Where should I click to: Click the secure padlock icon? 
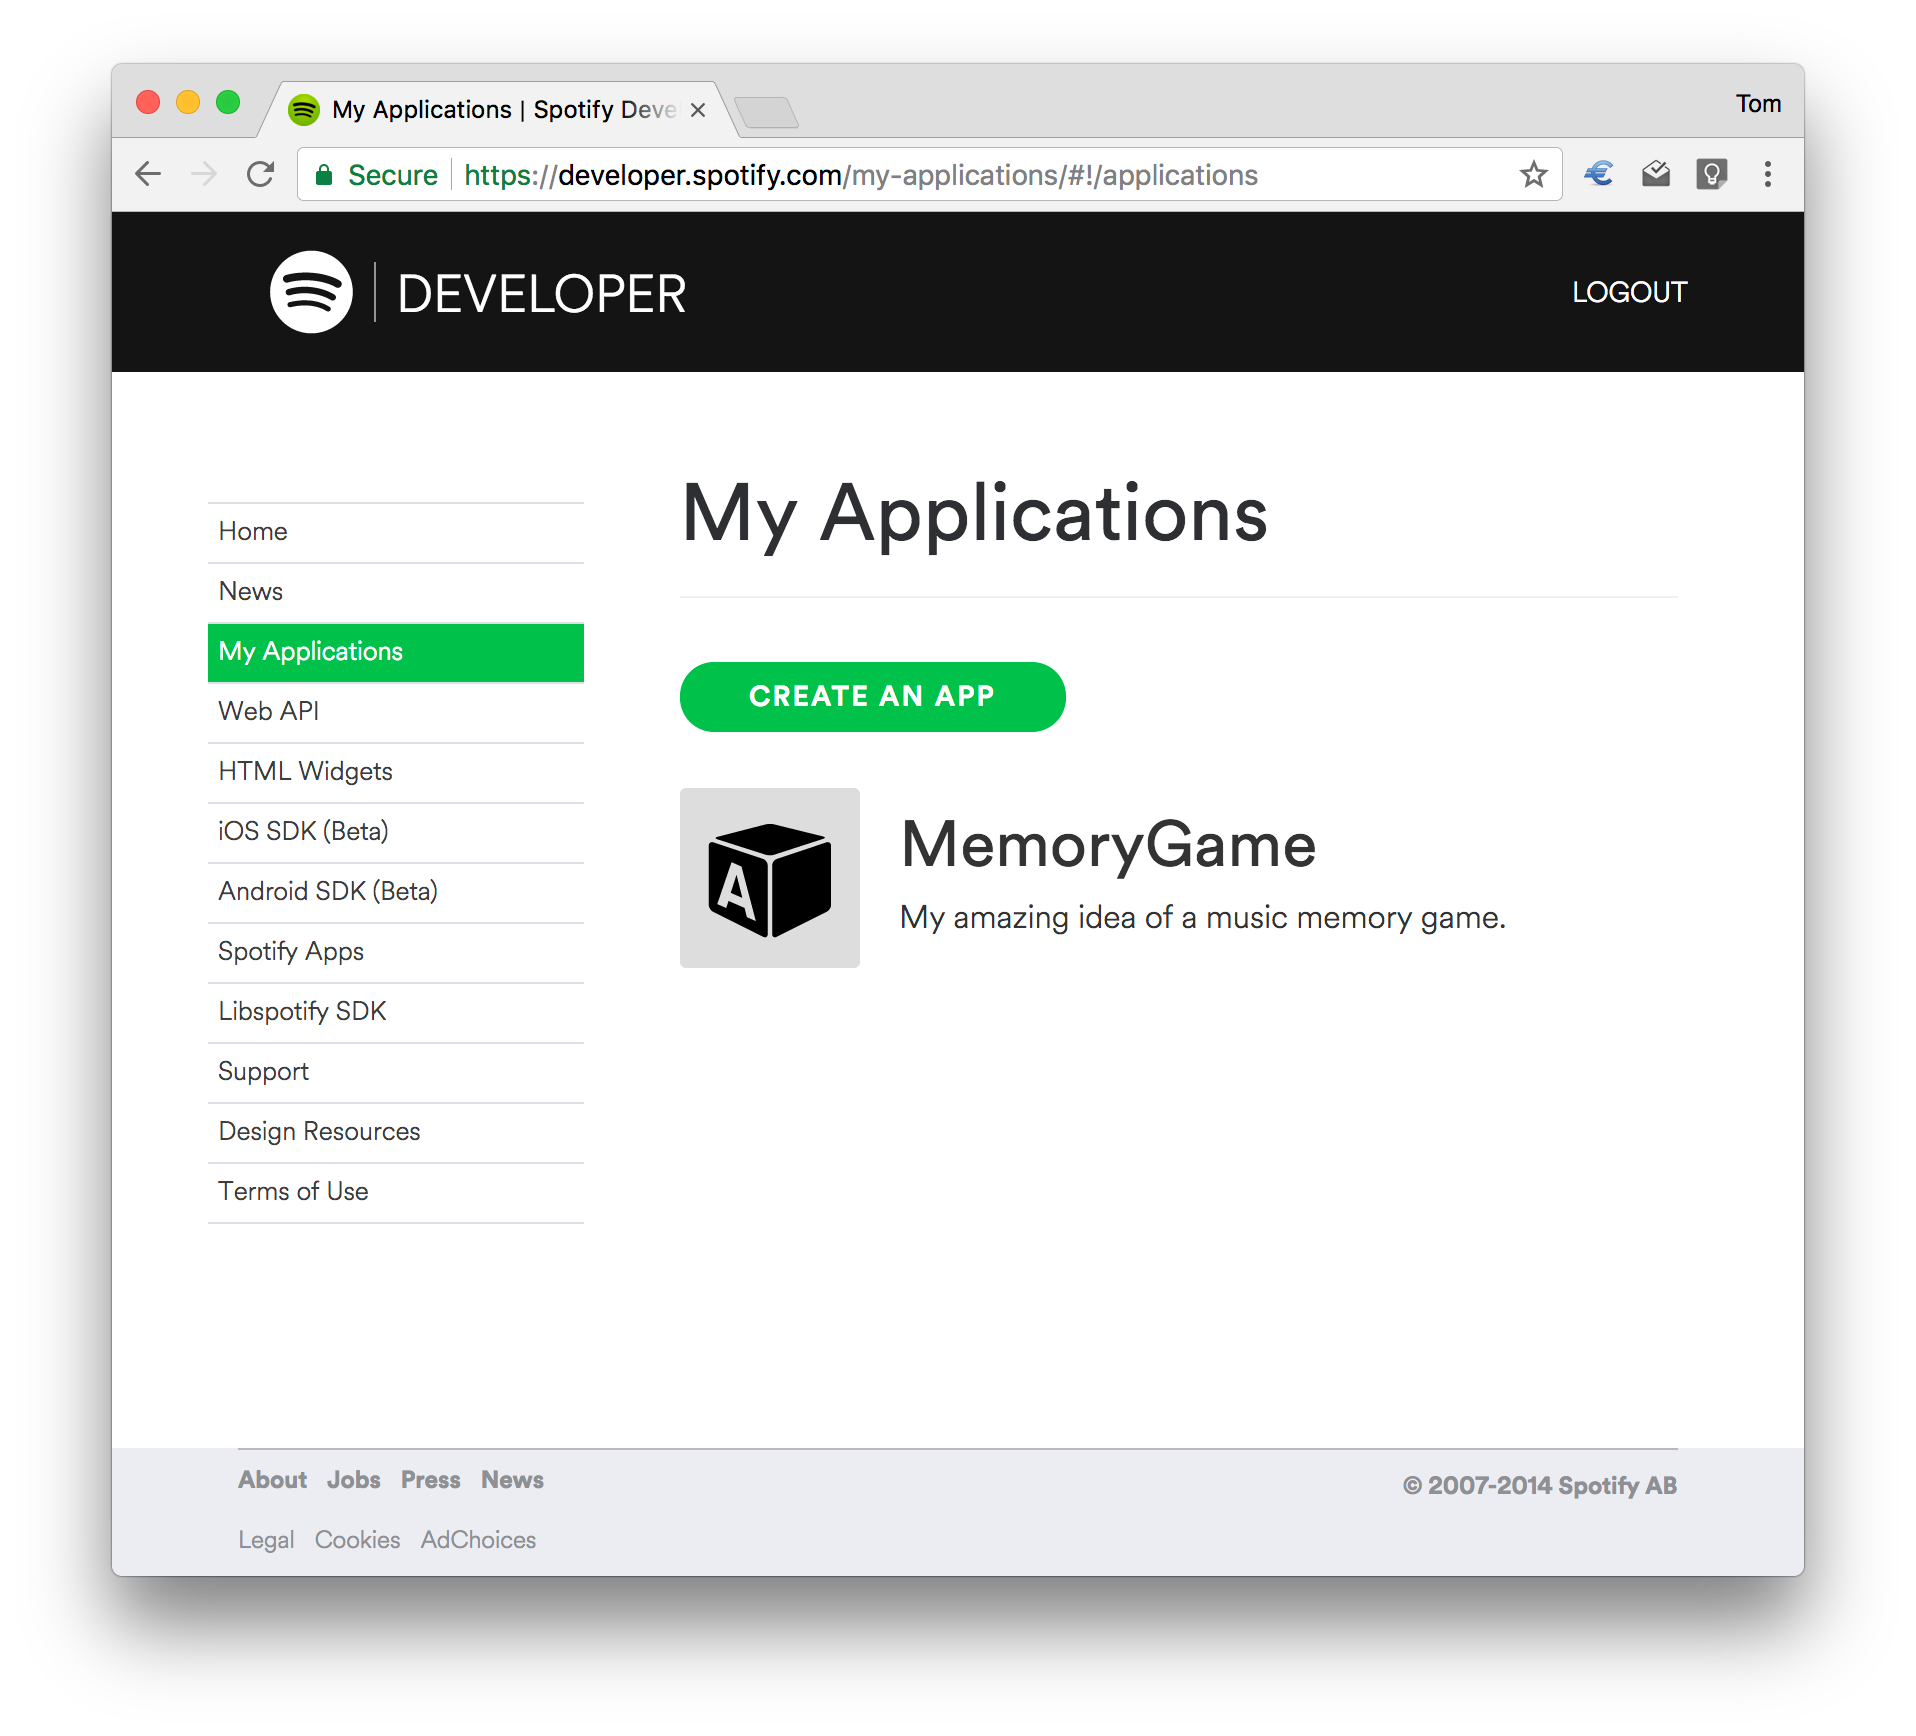pos(323,175)
